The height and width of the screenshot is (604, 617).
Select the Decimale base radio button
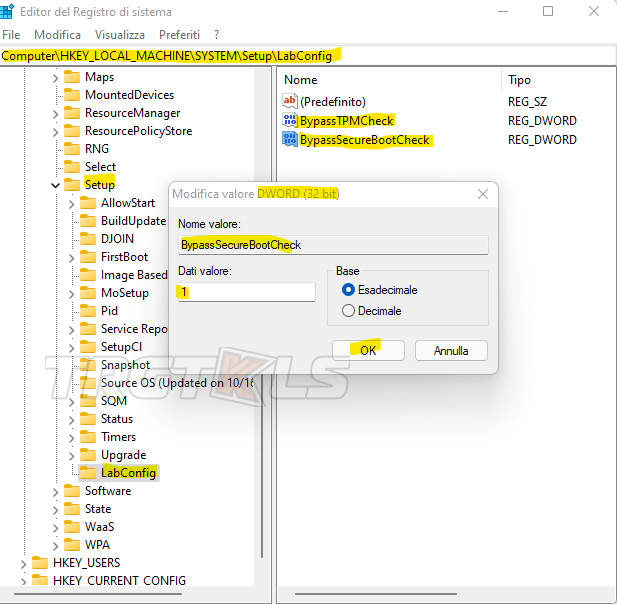(348, 311)
